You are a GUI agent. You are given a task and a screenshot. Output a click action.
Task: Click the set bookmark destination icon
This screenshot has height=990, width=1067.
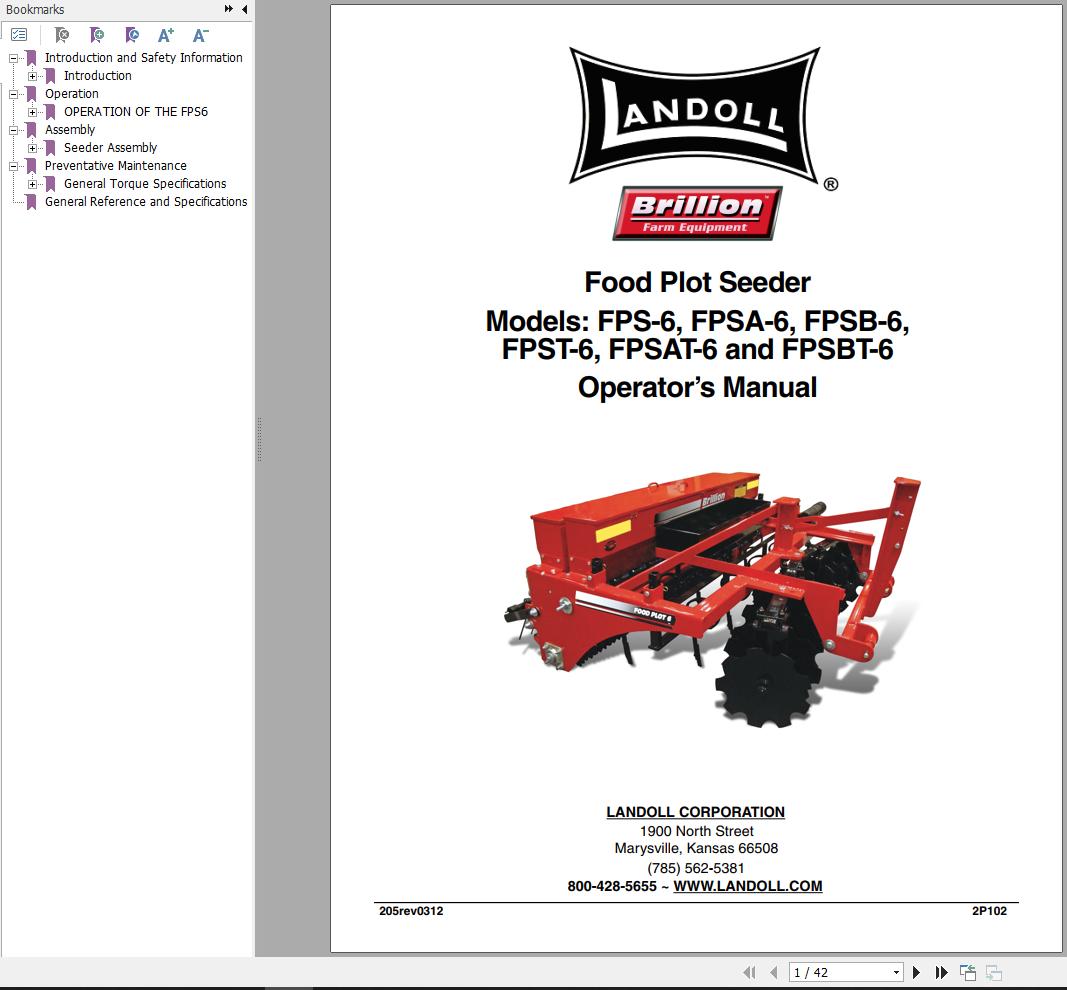[x=131, y=35]
